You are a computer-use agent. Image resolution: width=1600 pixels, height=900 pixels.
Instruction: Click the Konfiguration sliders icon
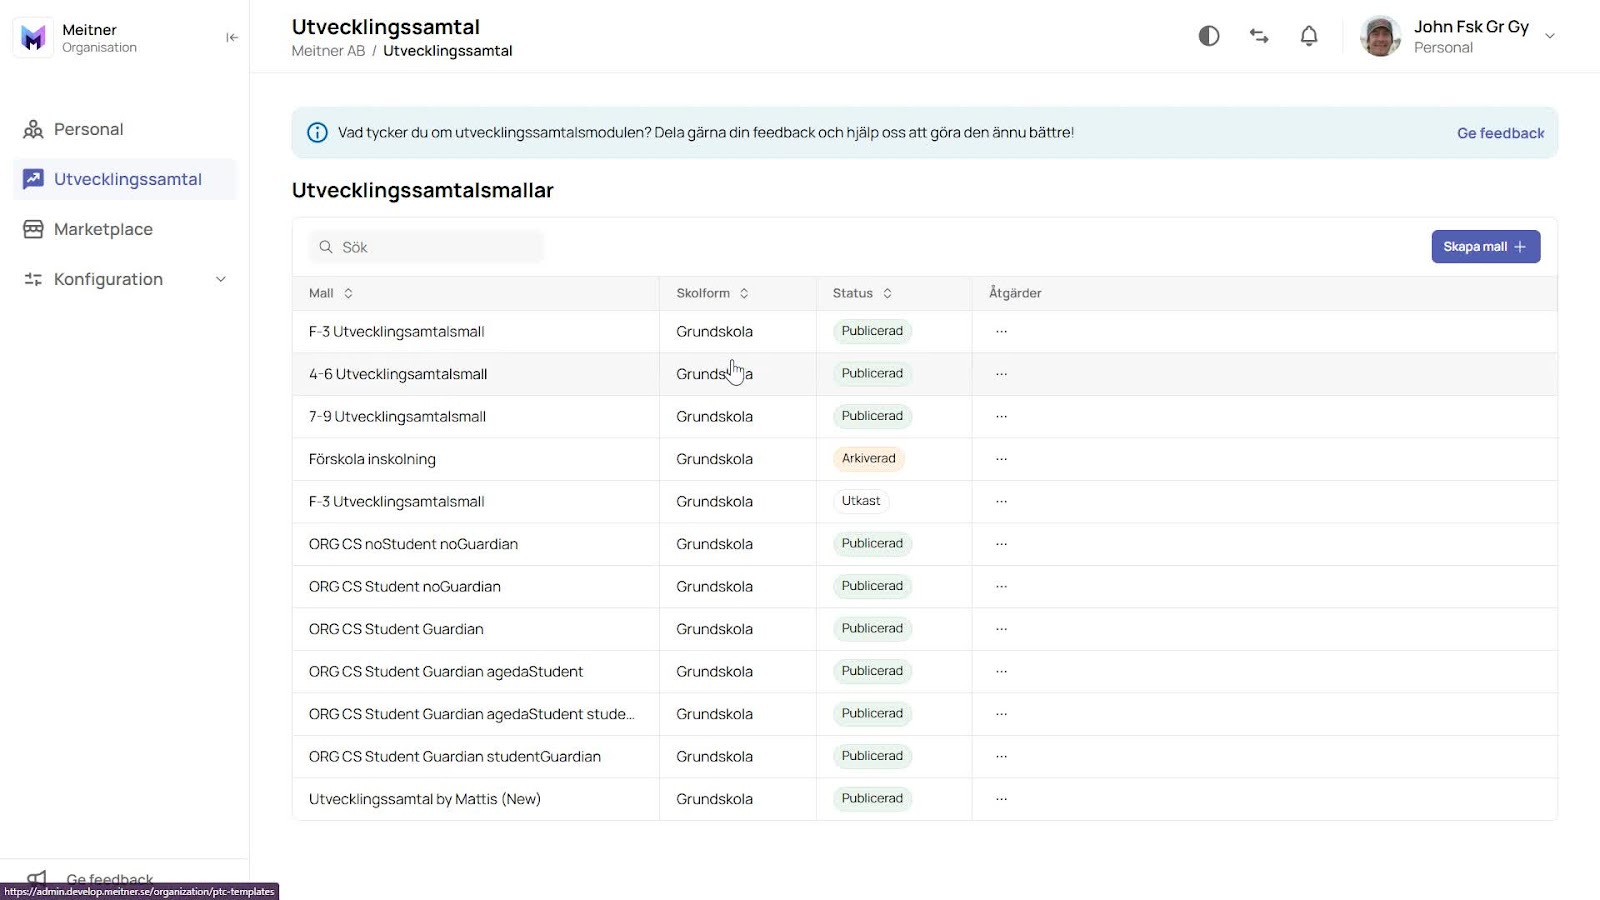(x=33, y=279)
